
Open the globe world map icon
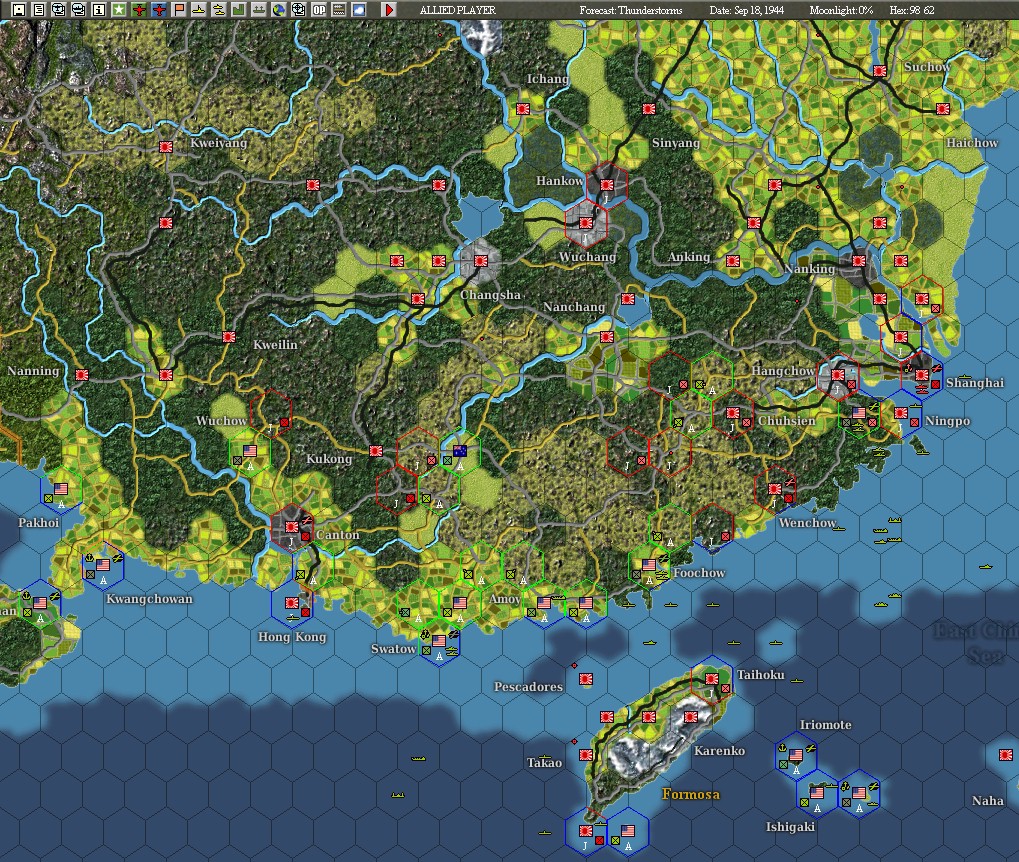(x=279, y=10)
